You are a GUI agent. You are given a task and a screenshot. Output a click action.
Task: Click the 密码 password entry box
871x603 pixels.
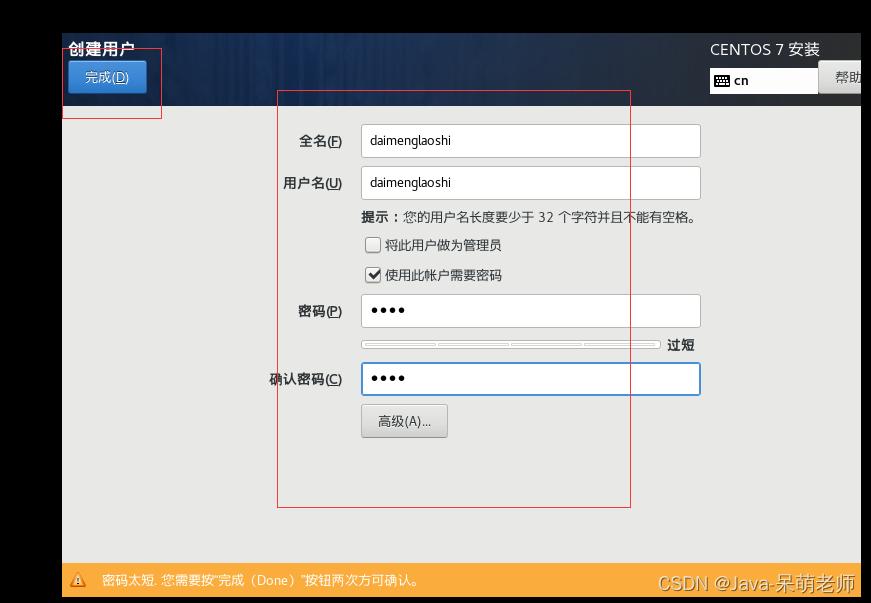530,311
